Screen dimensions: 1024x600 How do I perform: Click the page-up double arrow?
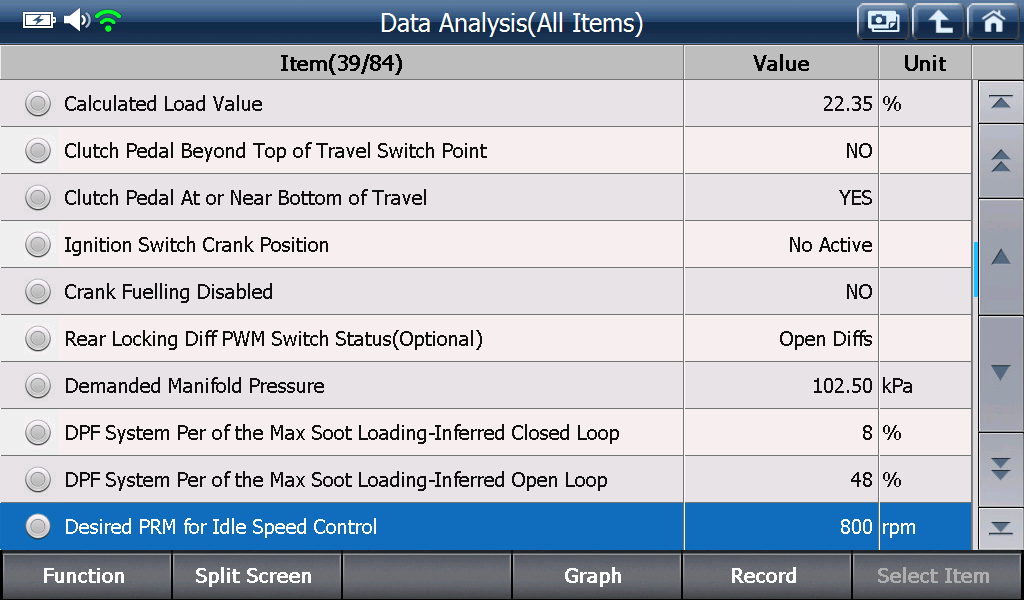(1000, 161)
